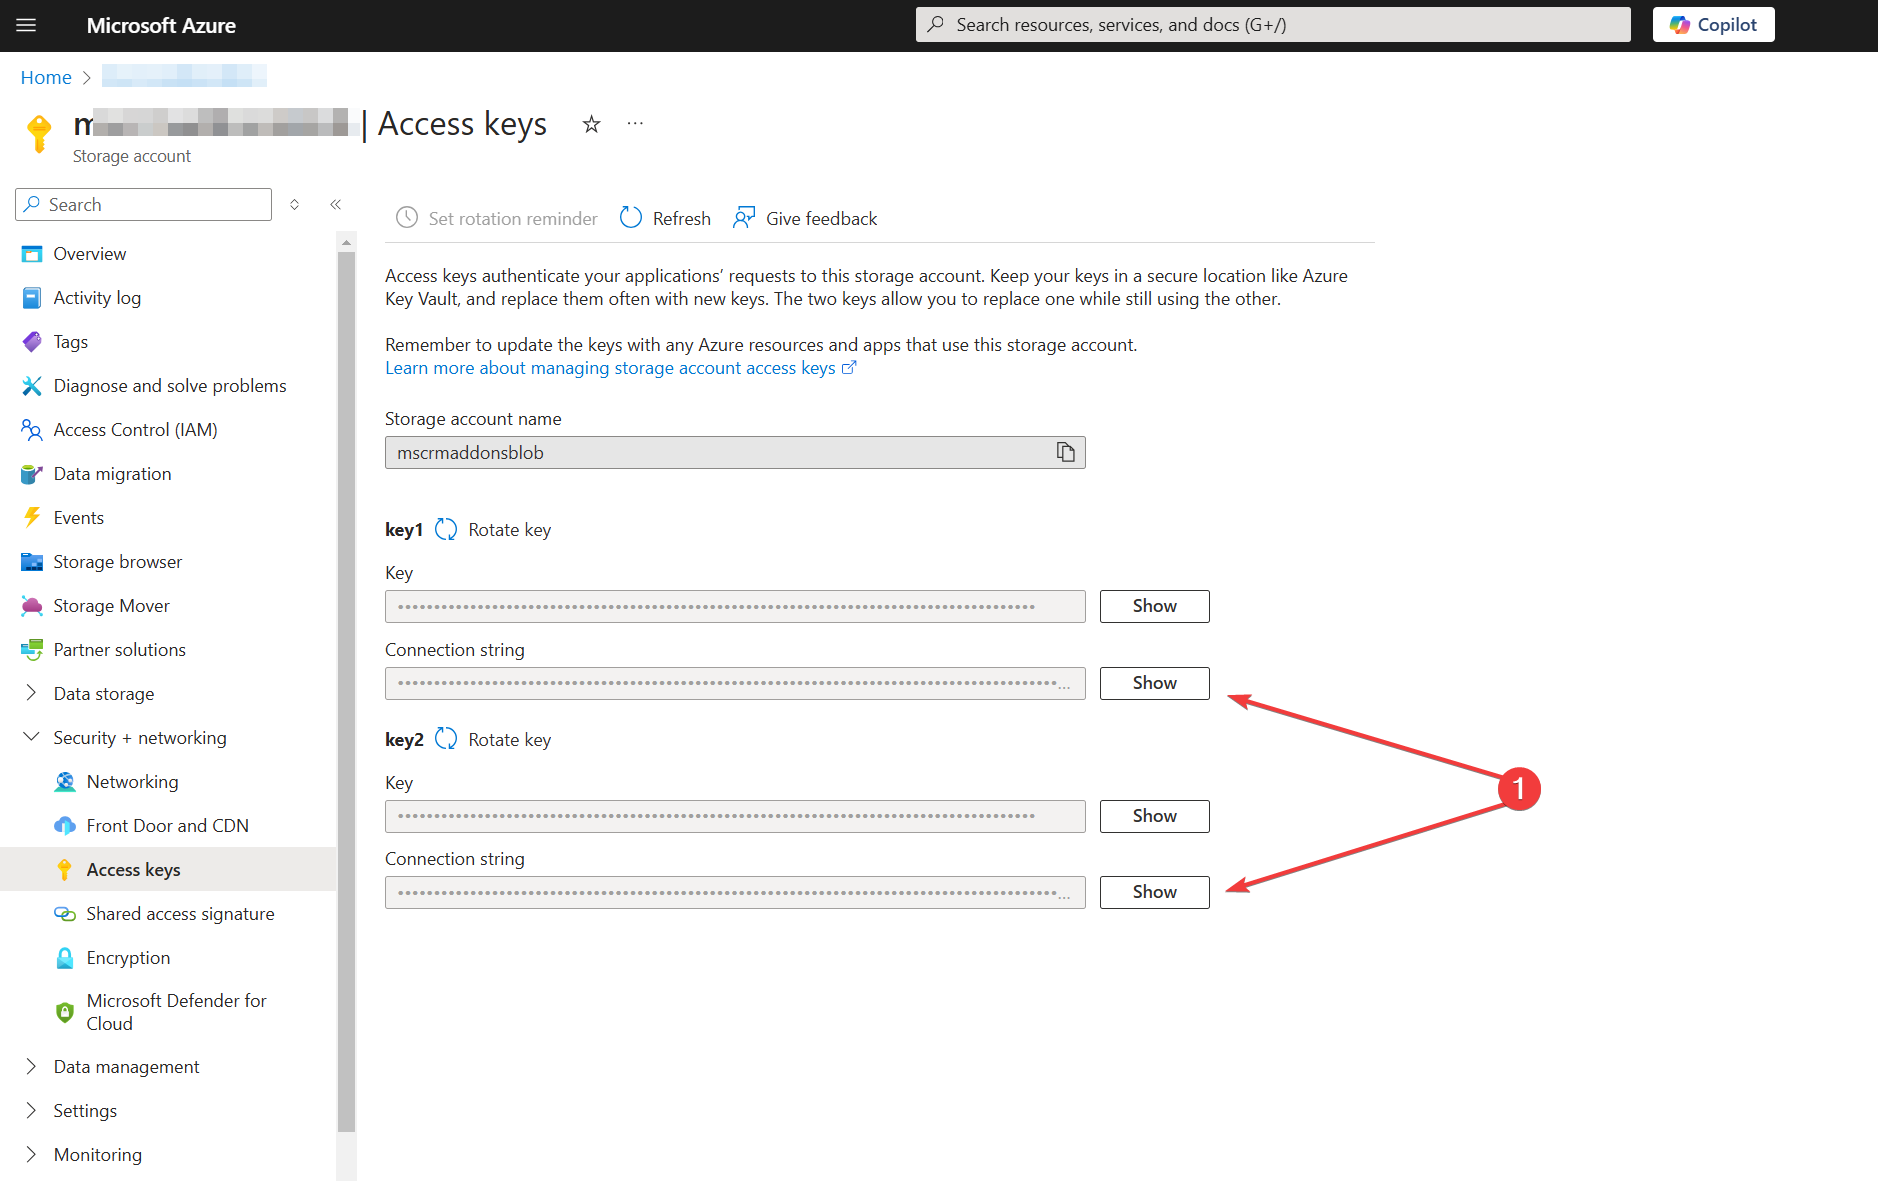The image size is (1878, 1181).
Task: Click the Data migration icon
Action: [32, 474]
